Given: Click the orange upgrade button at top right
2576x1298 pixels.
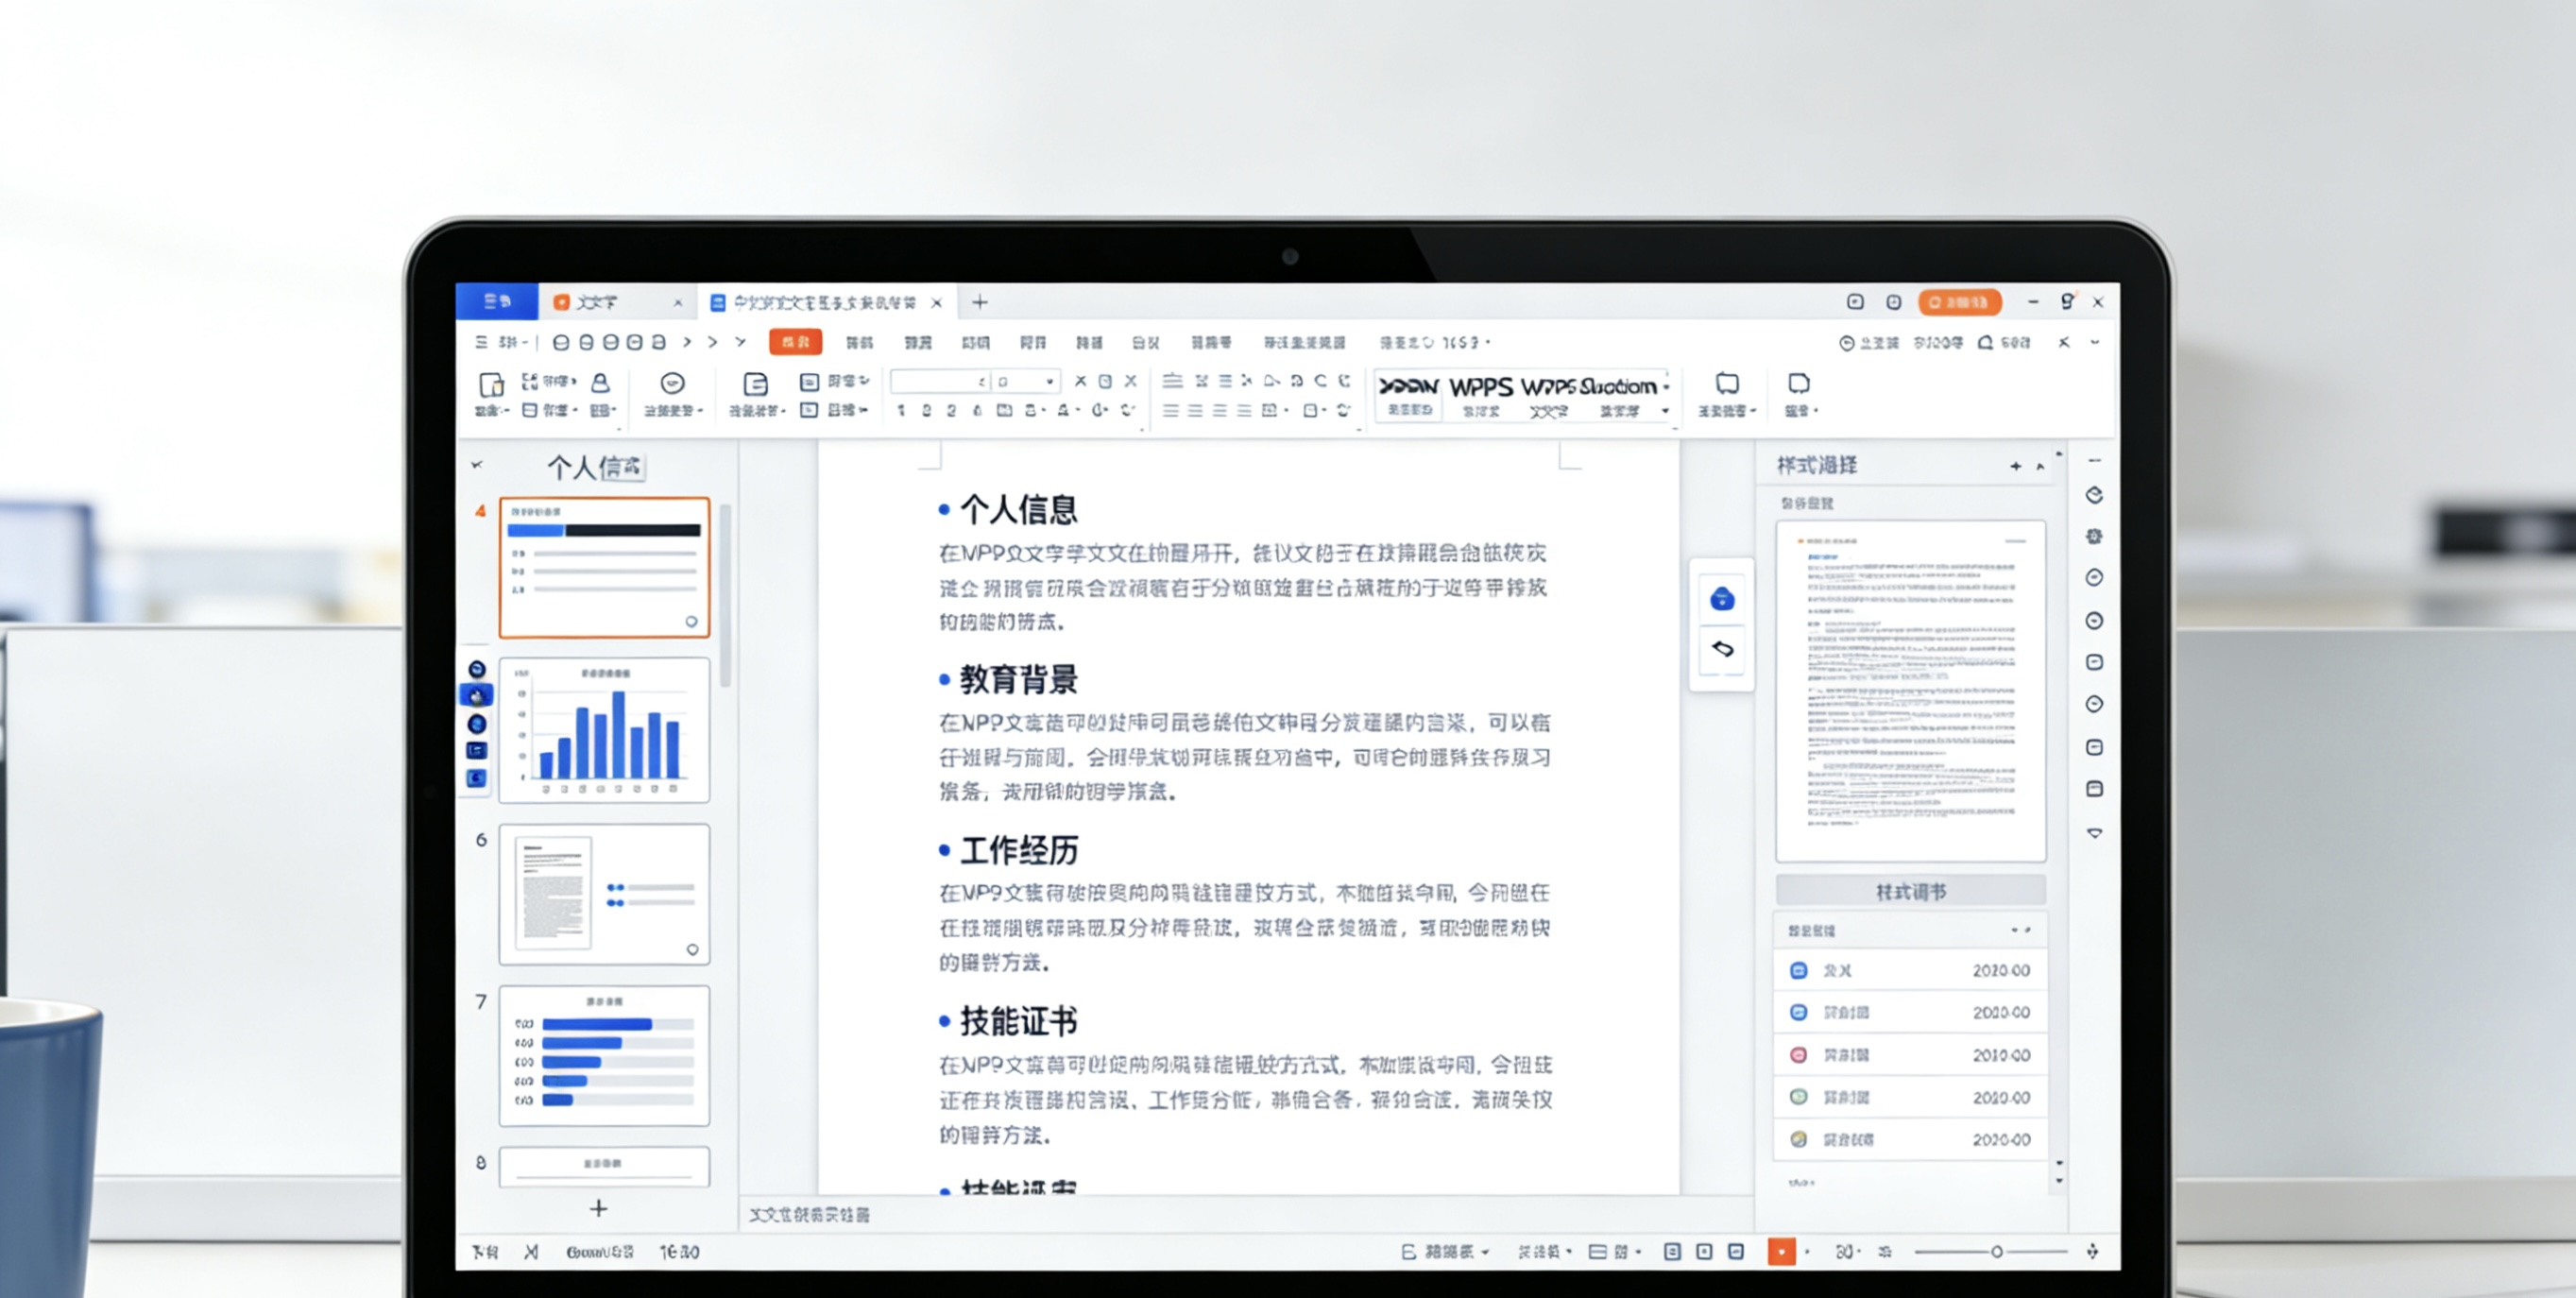Looking at the screenshot, I should tap(1958, 302).
